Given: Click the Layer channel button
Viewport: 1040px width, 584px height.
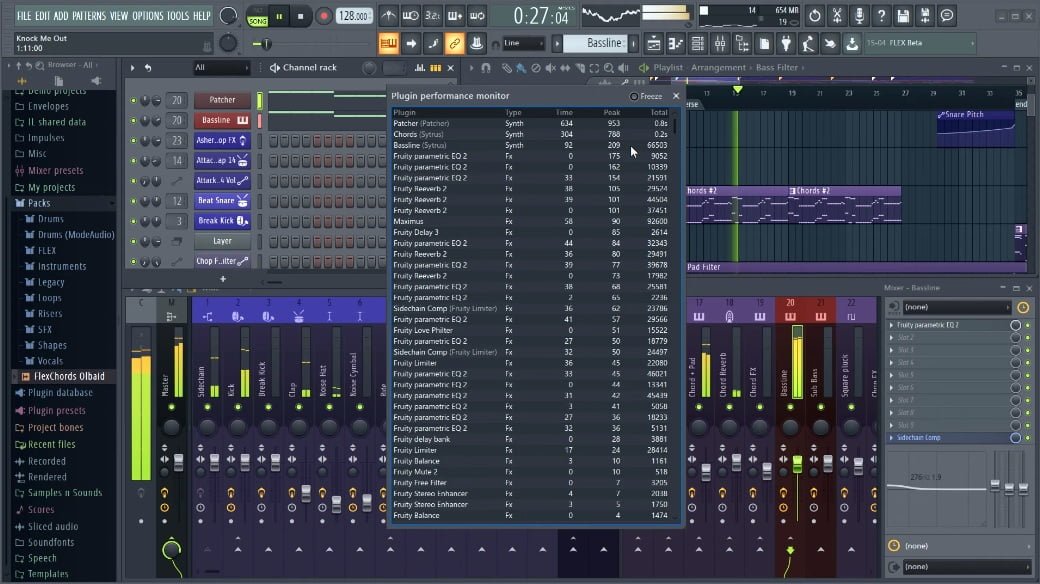Looking at the screenshot, I should [x=222, y=241].
